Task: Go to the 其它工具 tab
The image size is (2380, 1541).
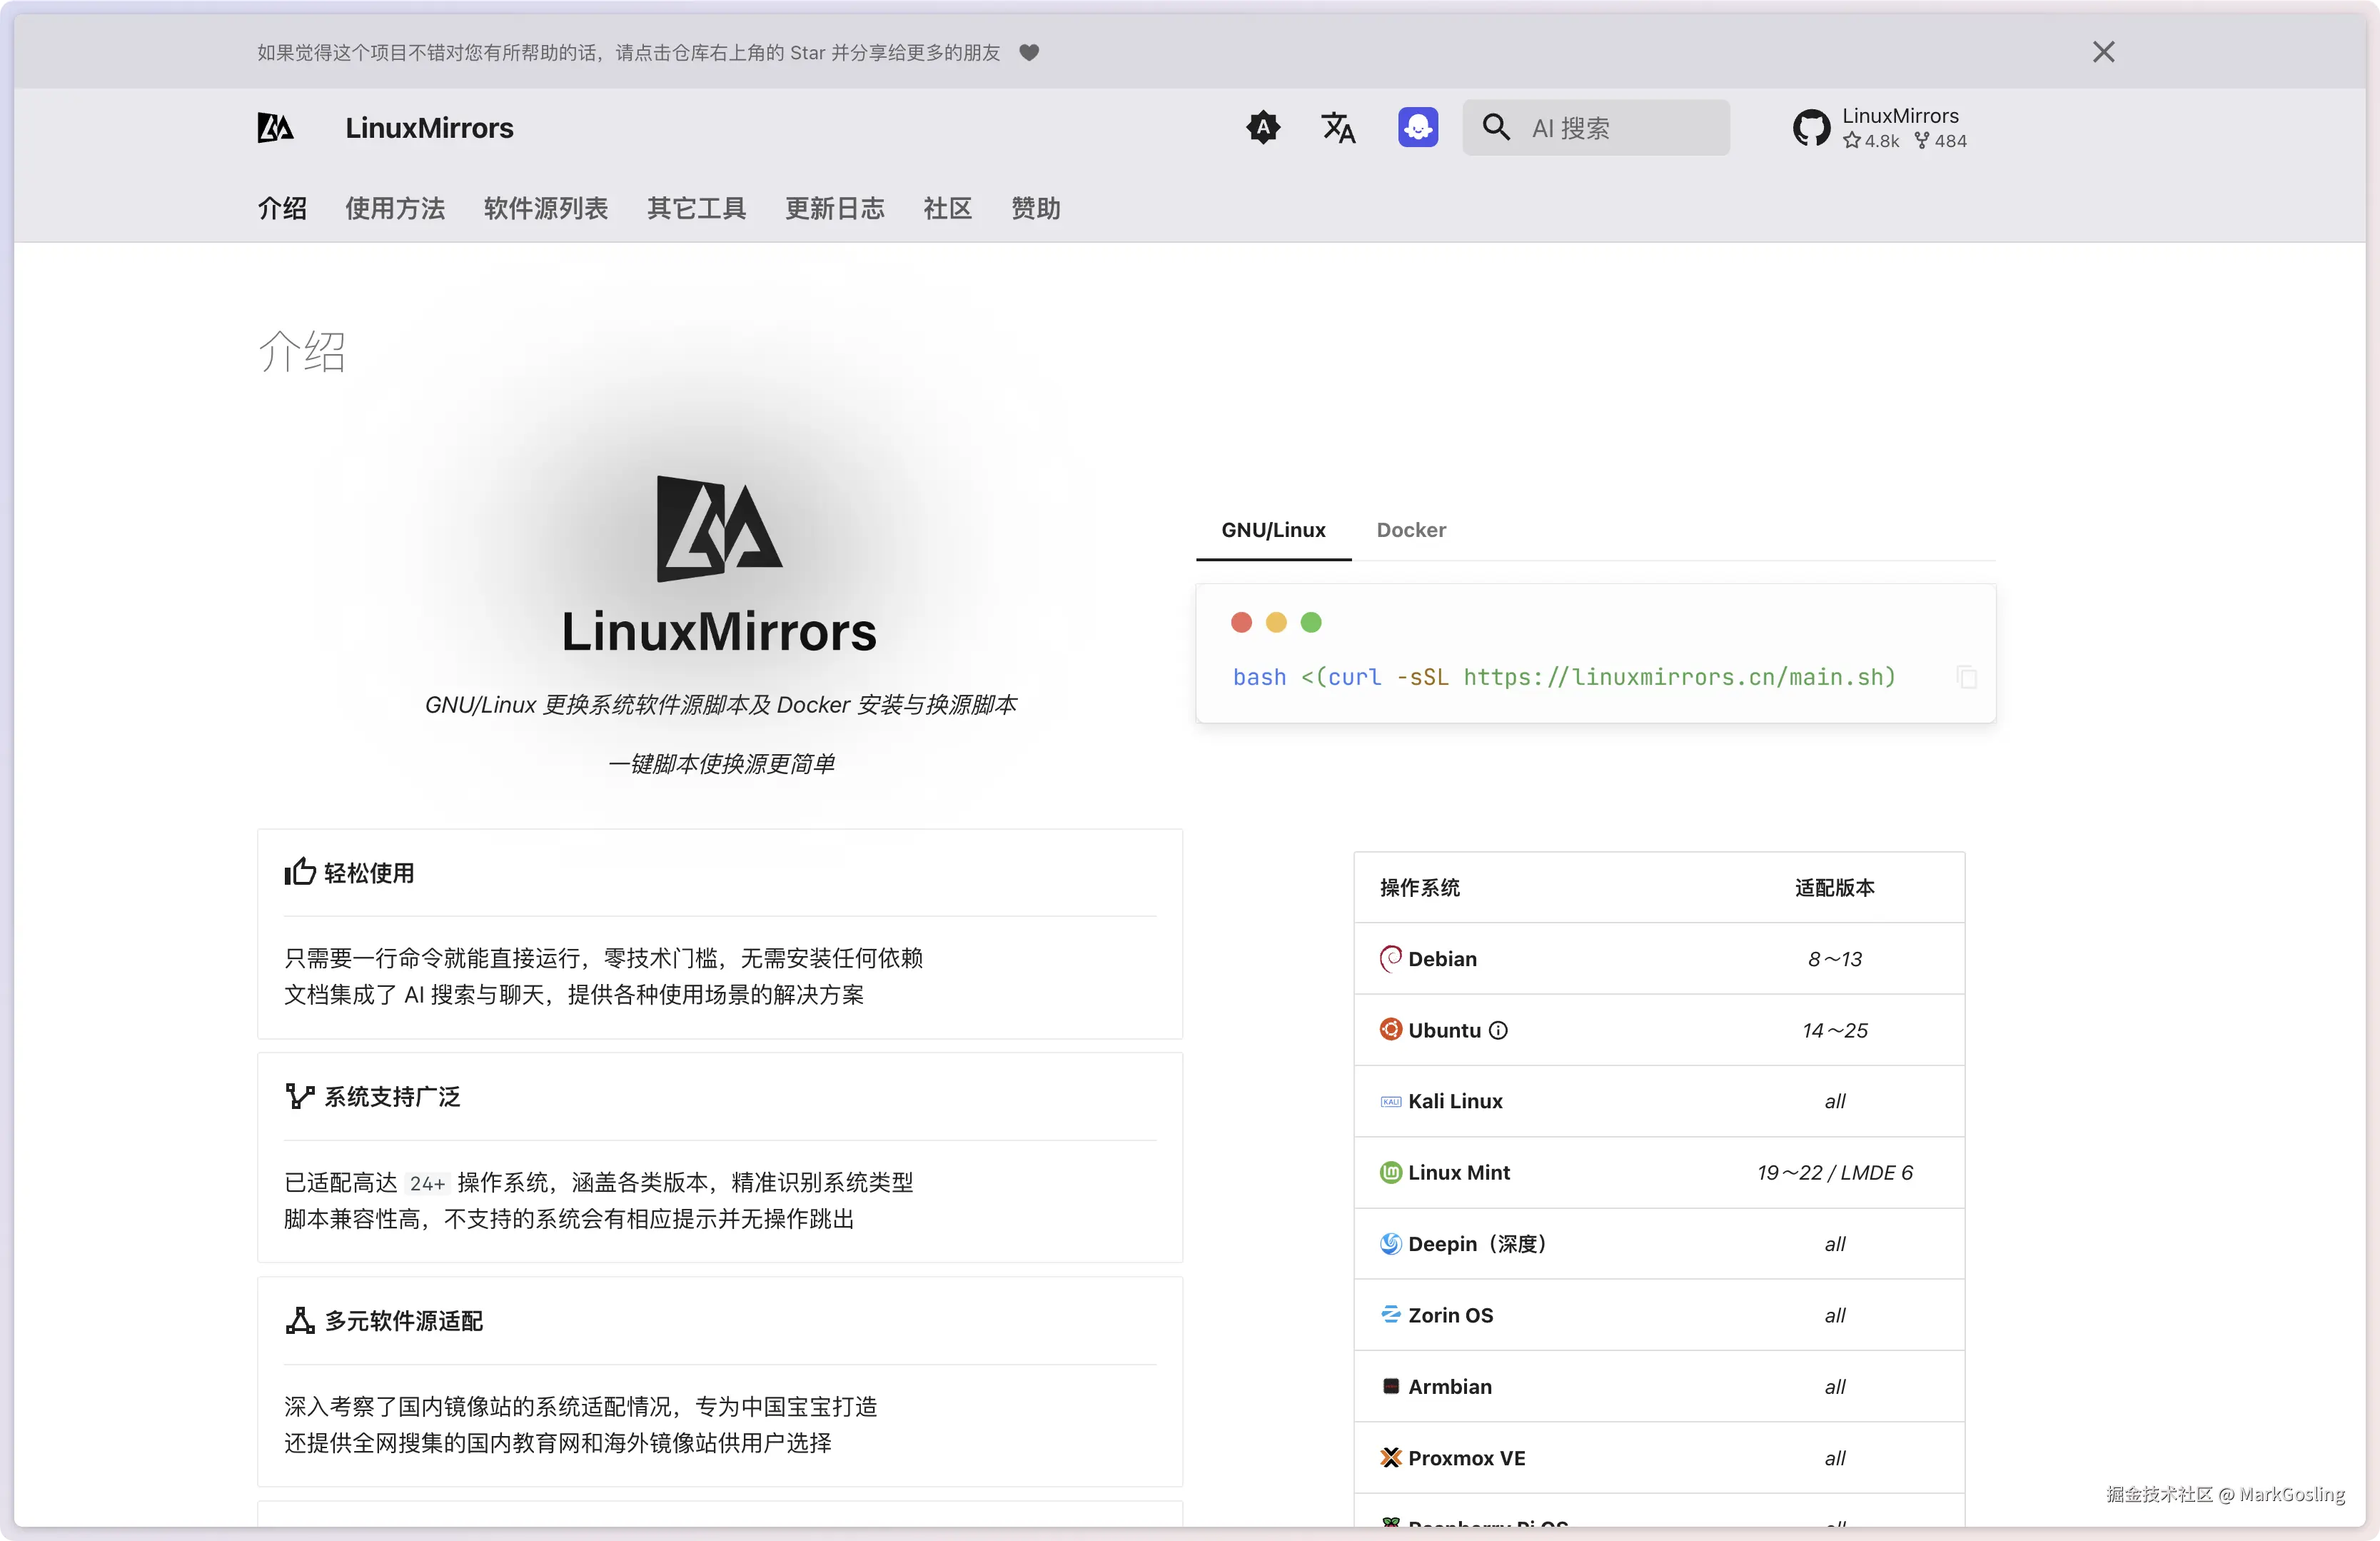Action: click(696, 208)
